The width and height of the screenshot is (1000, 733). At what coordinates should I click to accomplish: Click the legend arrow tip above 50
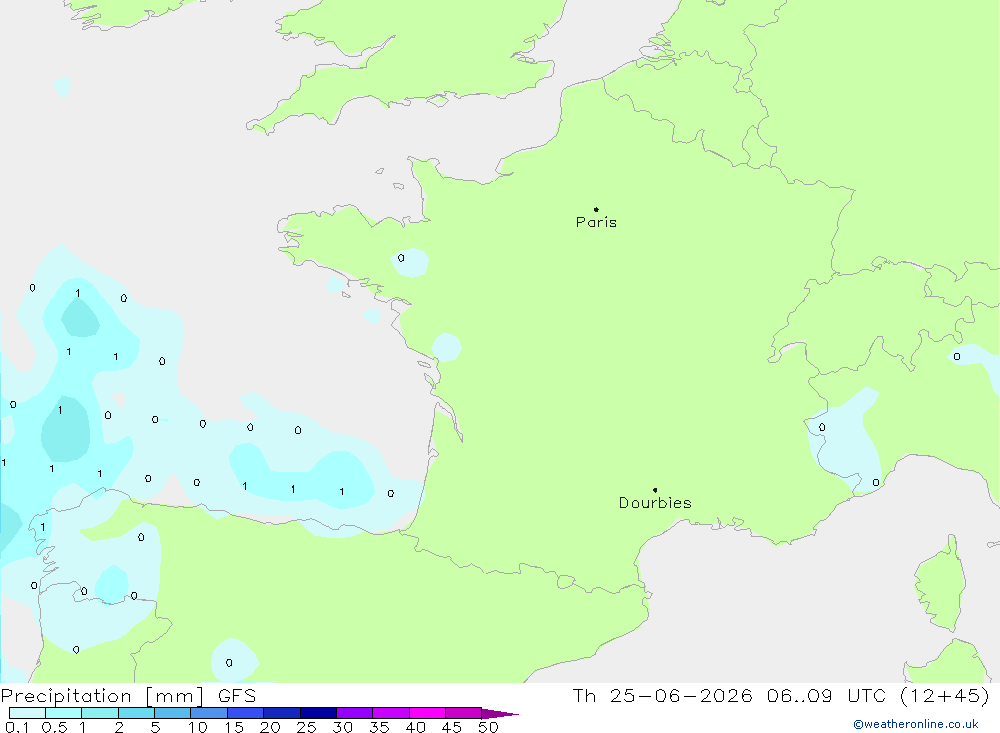click(x=501, y=714)
